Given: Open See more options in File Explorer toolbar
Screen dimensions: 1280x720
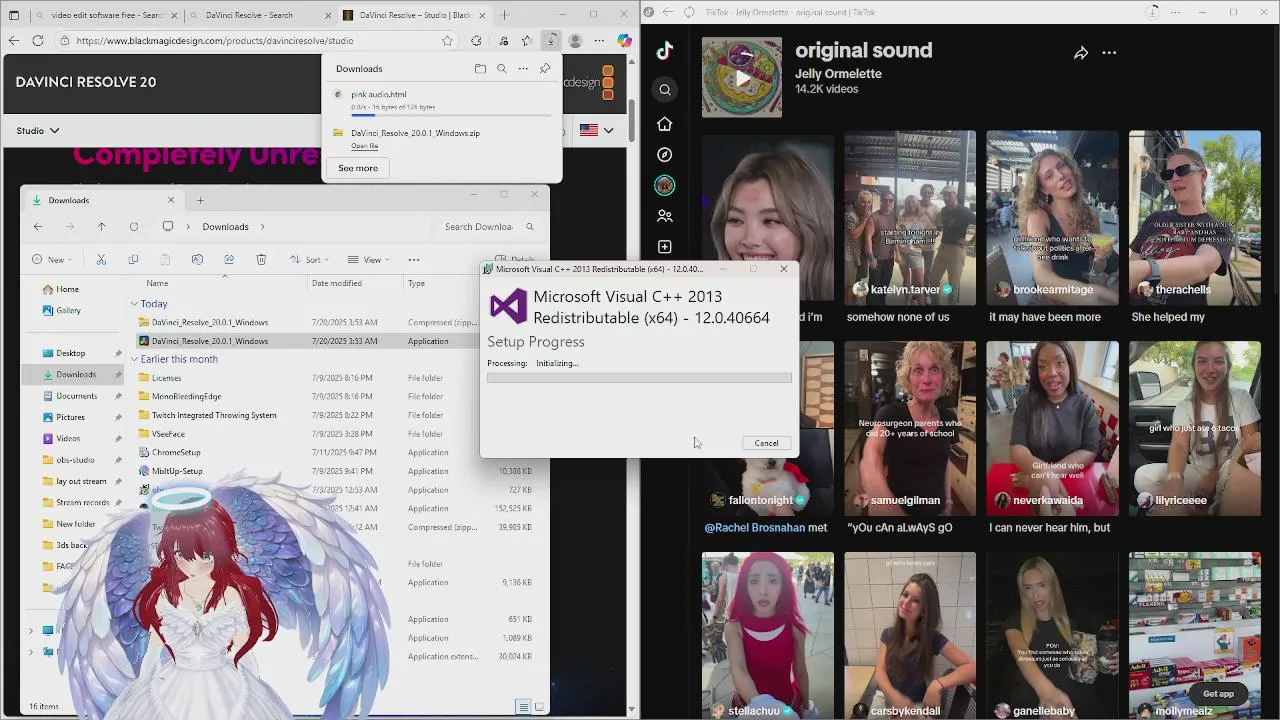Looking at the screenshot, I should (414, 260).
